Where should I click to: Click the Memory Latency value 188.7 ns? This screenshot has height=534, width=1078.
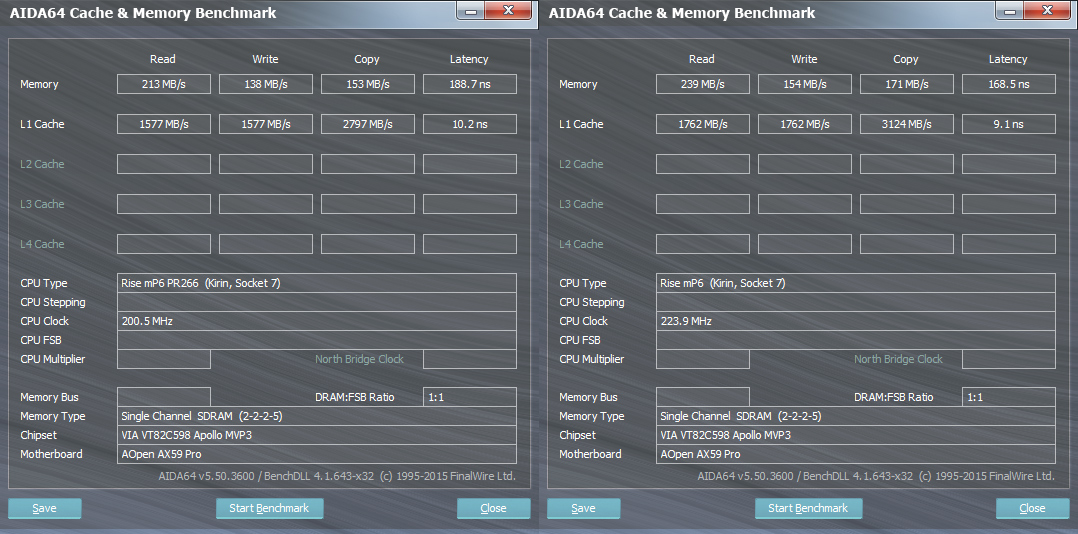469,84
